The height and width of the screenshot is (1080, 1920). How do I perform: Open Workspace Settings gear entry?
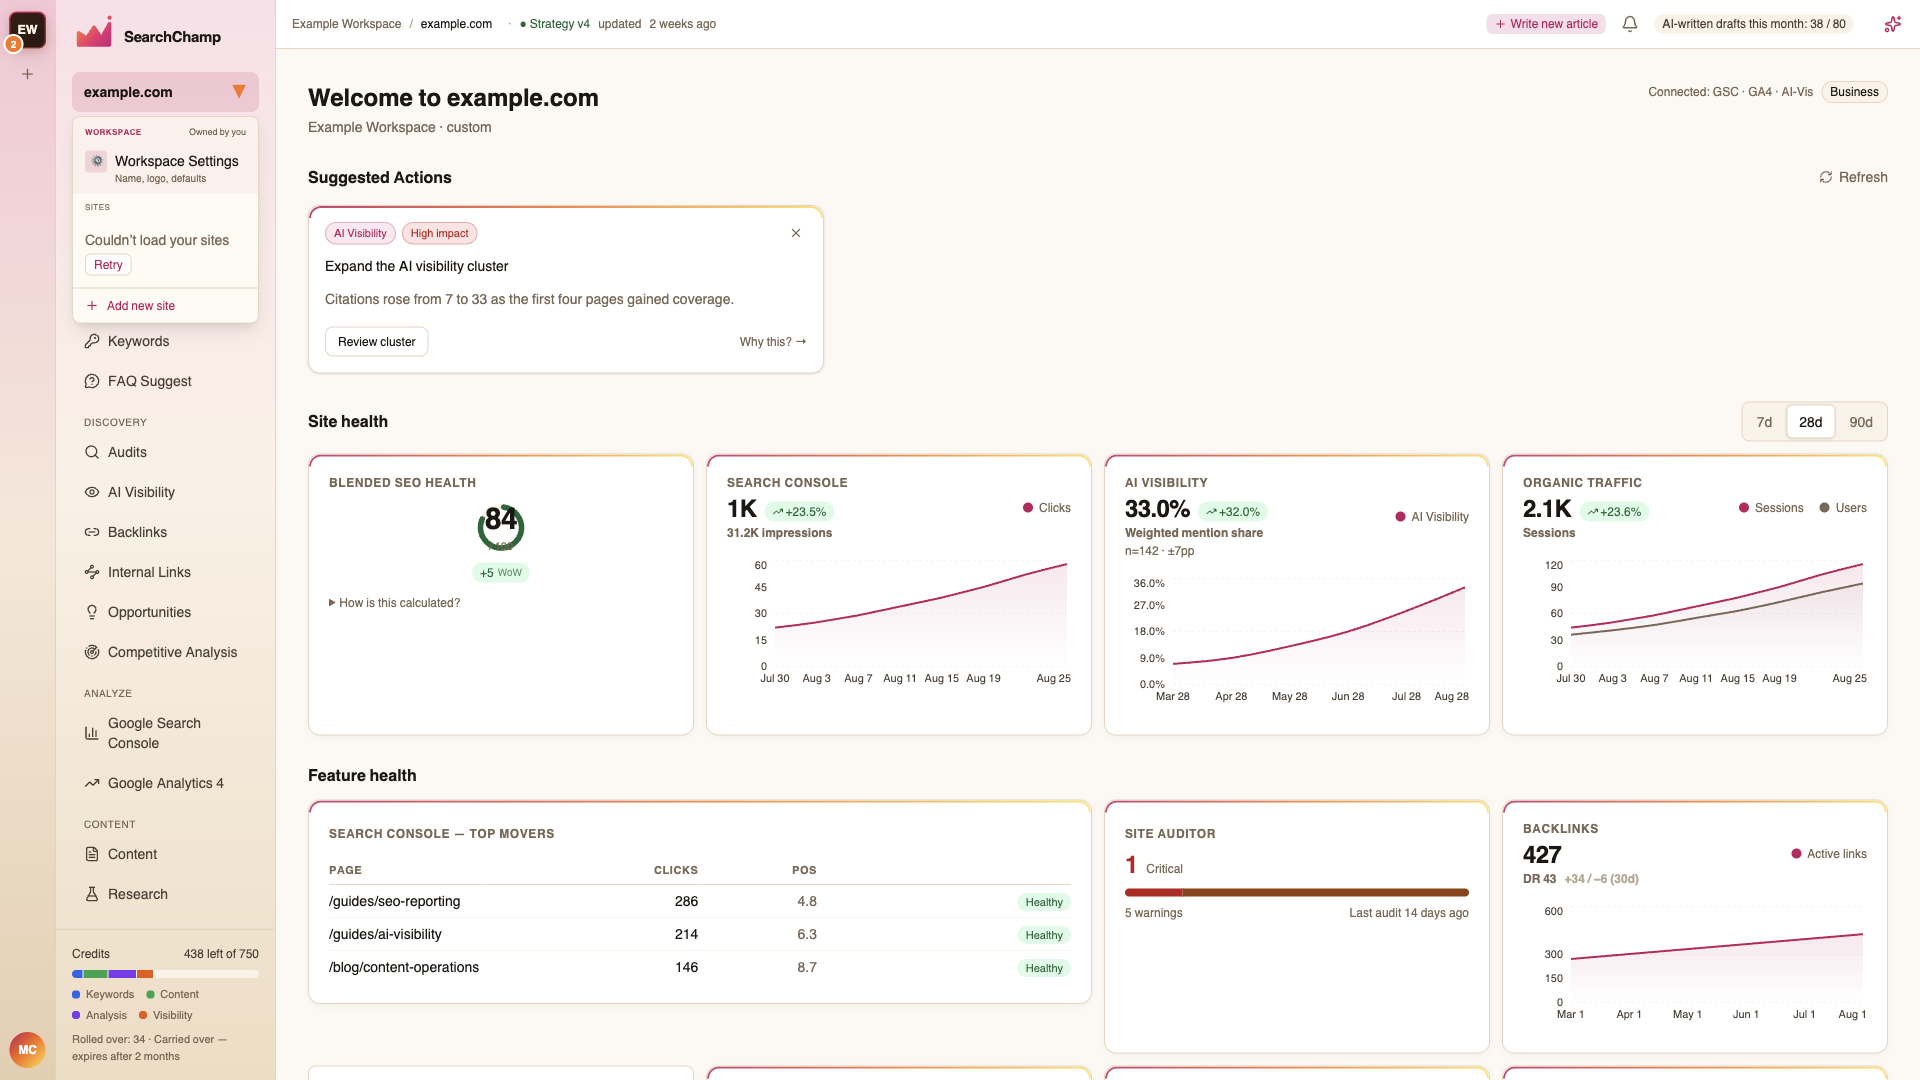[165, 168]
